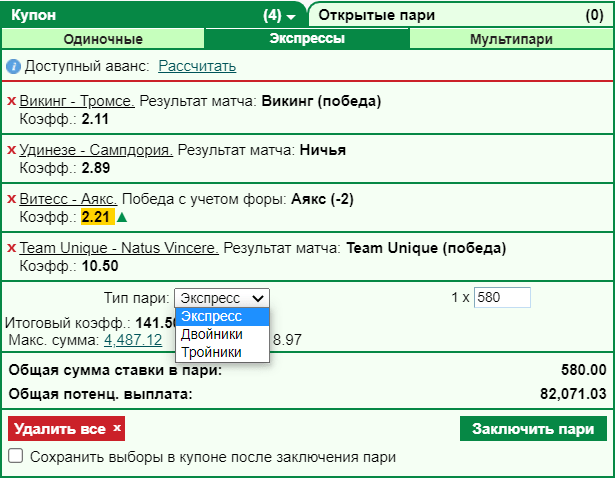Click the Рассчитать link
The height and width of the screenshot is (478, 615).
tap(197, 66)
